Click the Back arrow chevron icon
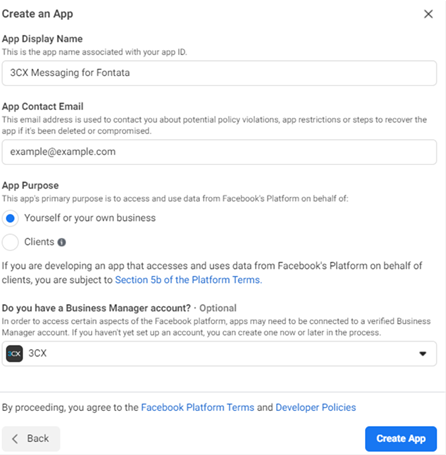The height and width of the screenshot is (455, 446). click(x=15, y=439)
